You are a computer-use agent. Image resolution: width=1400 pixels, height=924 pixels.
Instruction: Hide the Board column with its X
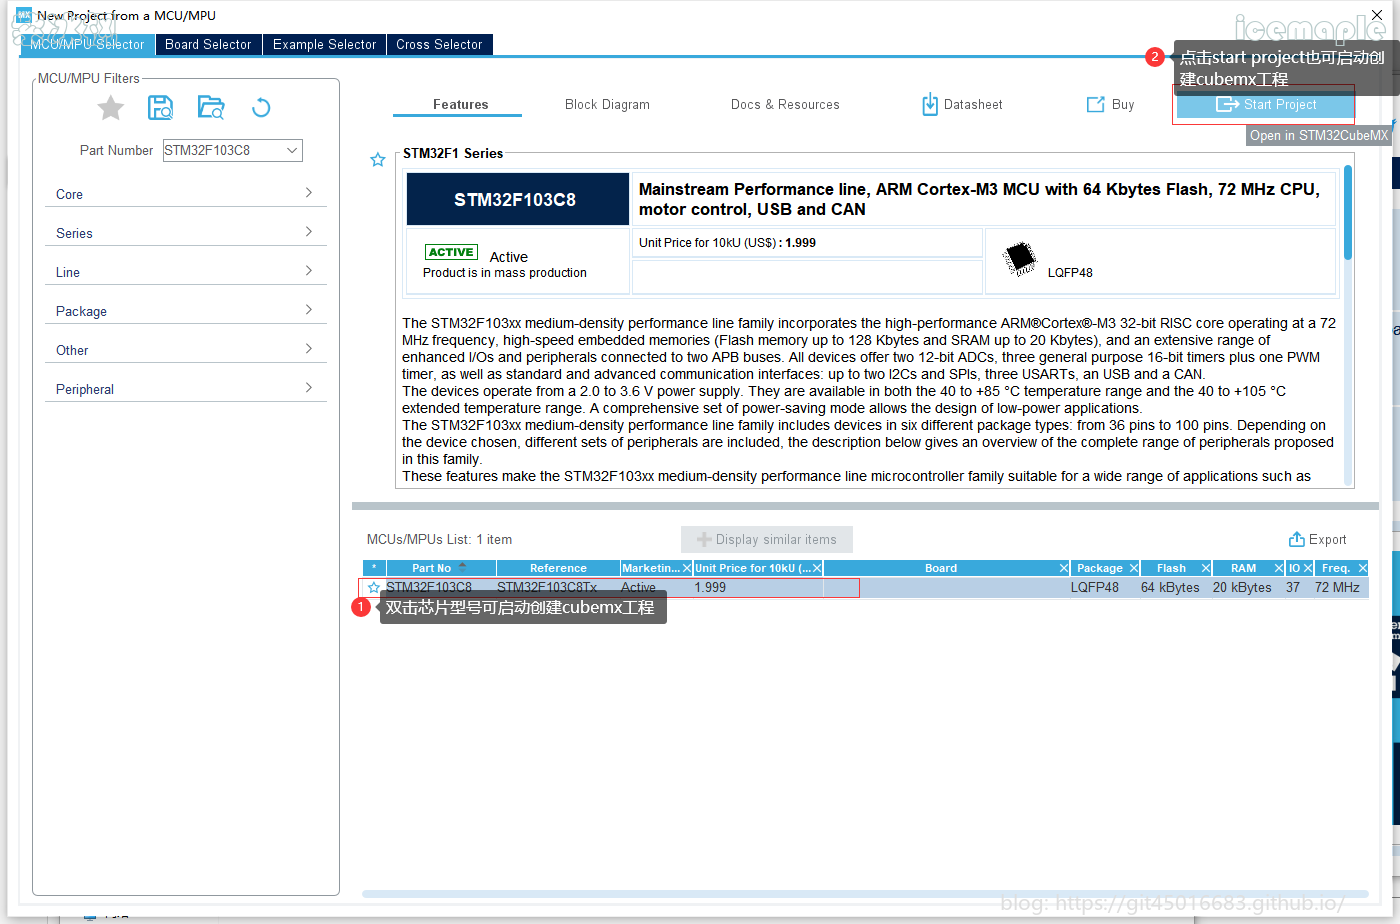click(x=1064, y=568)
